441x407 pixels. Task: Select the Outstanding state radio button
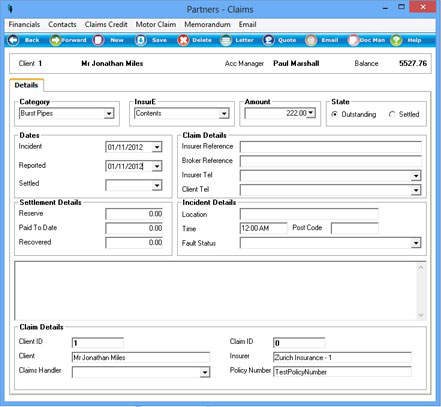334,114
